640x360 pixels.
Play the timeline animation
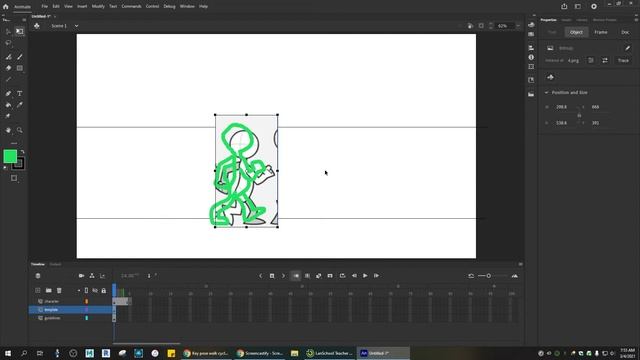(x=365, y=276)
